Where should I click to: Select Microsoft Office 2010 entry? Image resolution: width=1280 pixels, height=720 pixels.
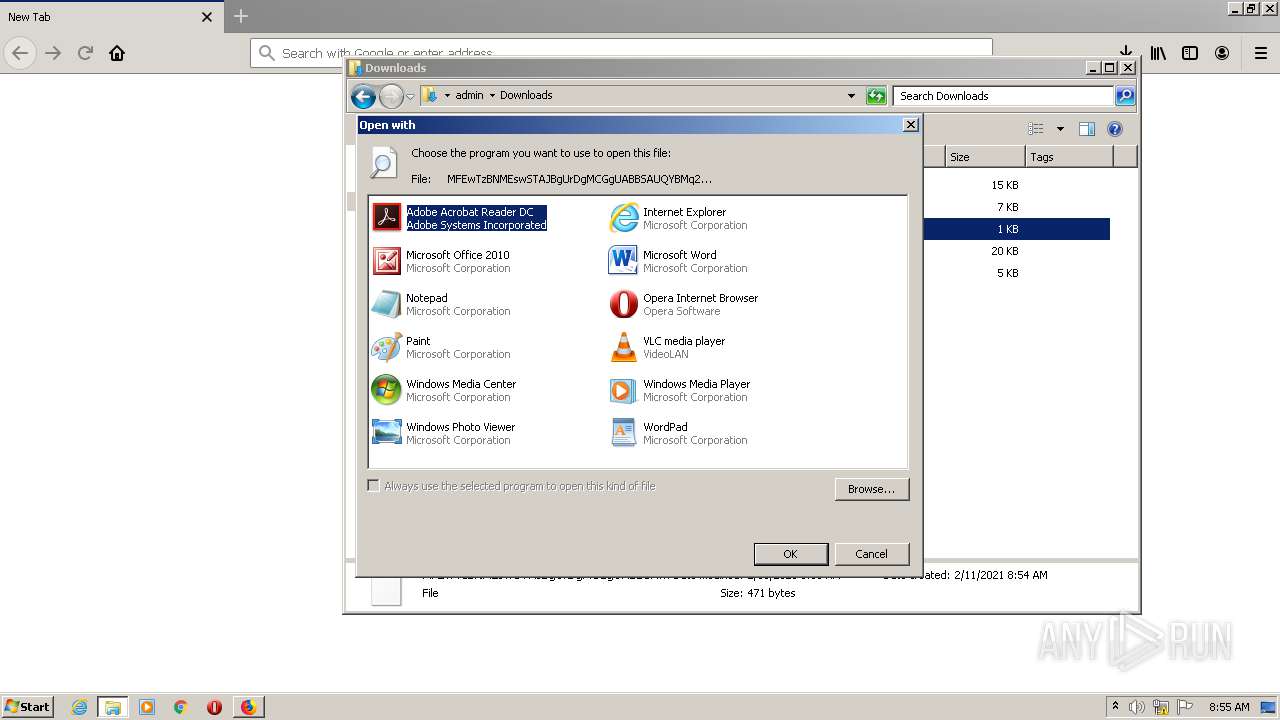[x=442, y=261]
